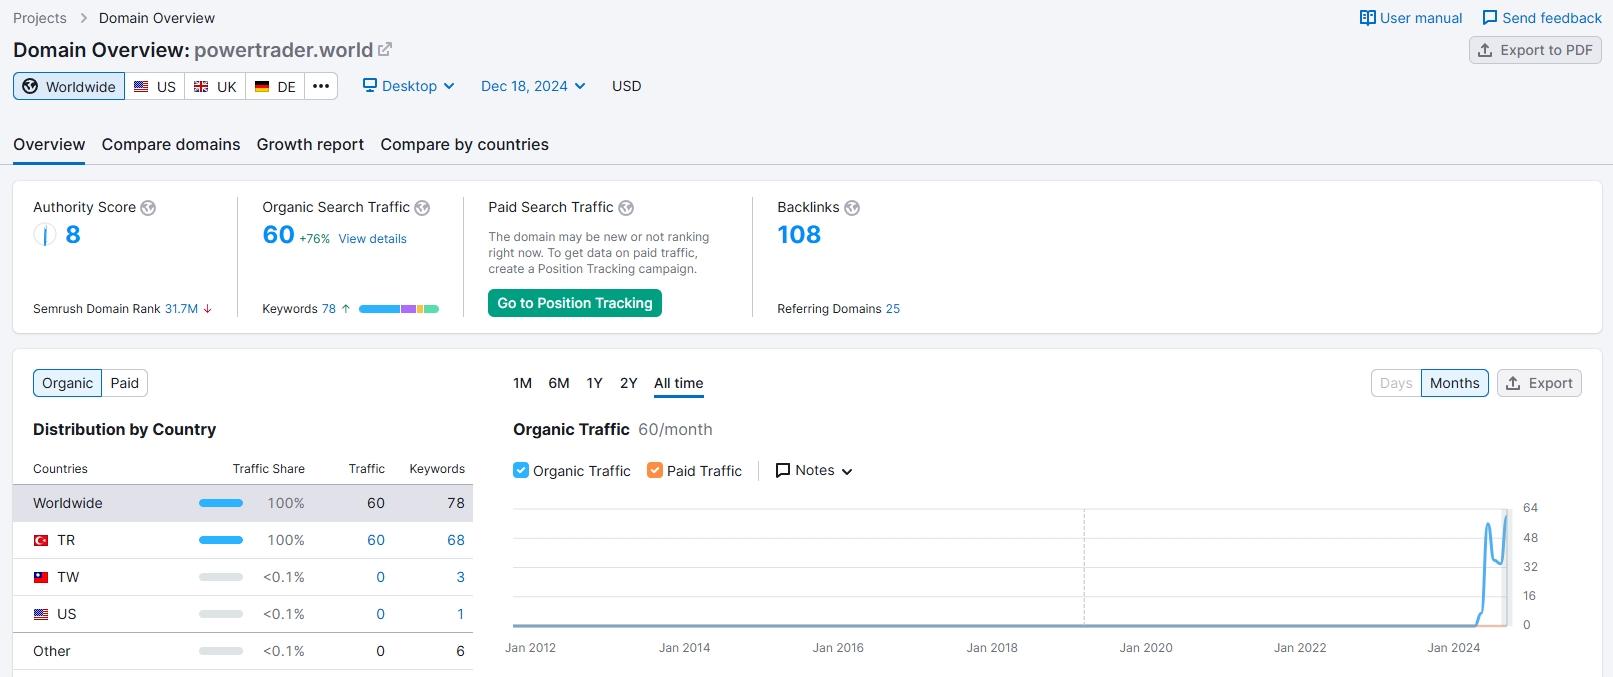Click the Send feedback speech bubble icon
The width and height of the screenshot is (1613, 677).
(x=1489, y=18)
